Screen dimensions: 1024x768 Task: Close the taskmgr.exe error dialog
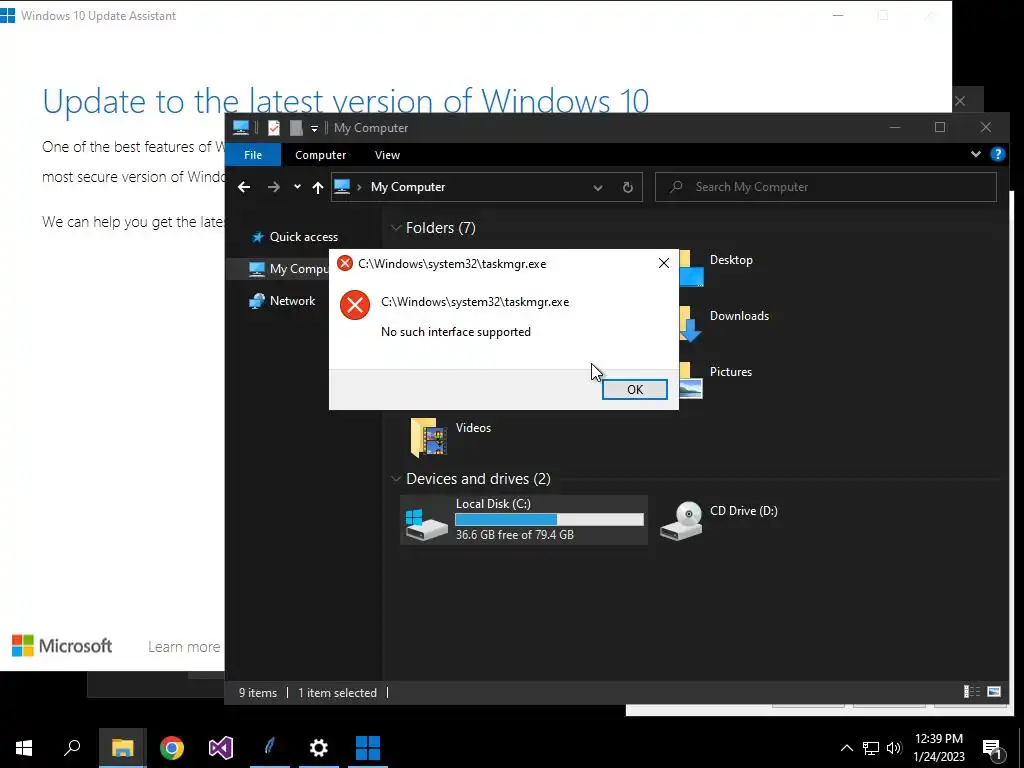tap(664, 263)
